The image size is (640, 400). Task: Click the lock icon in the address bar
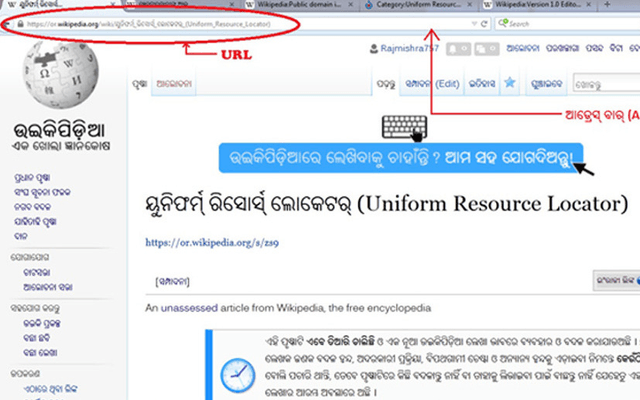coord(20,24)
